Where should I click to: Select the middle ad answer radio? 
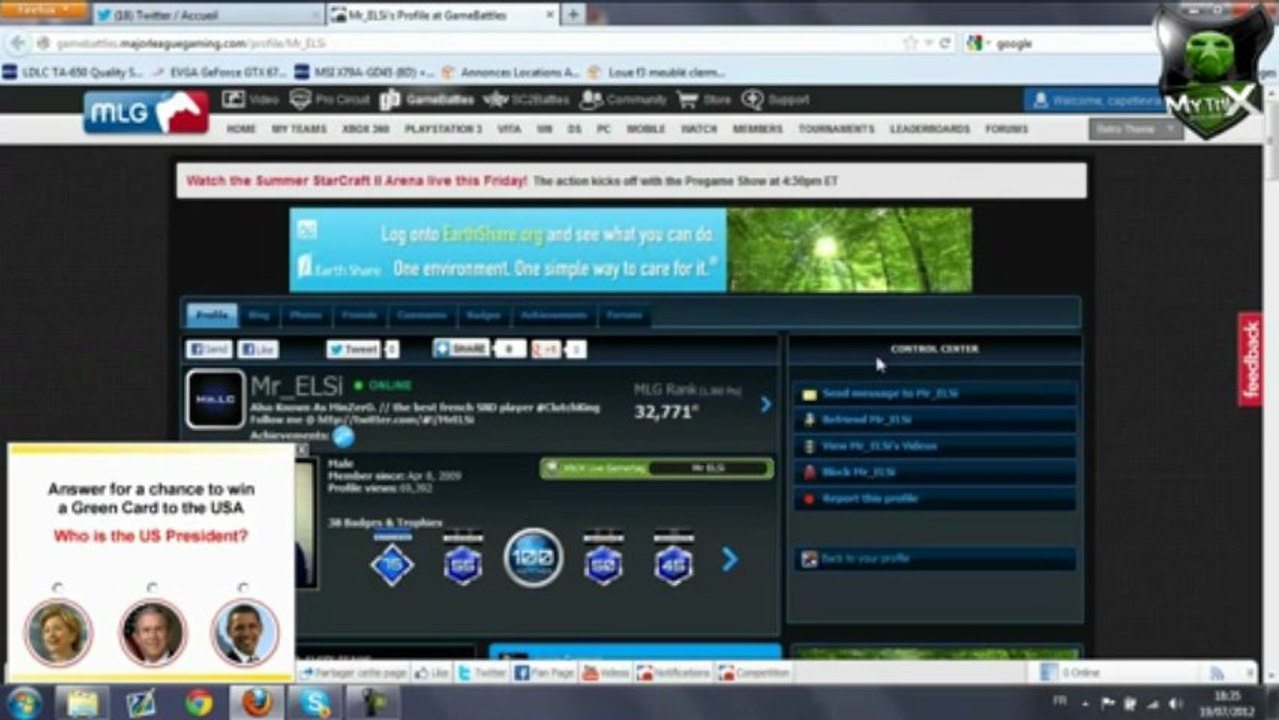(152, 588)
